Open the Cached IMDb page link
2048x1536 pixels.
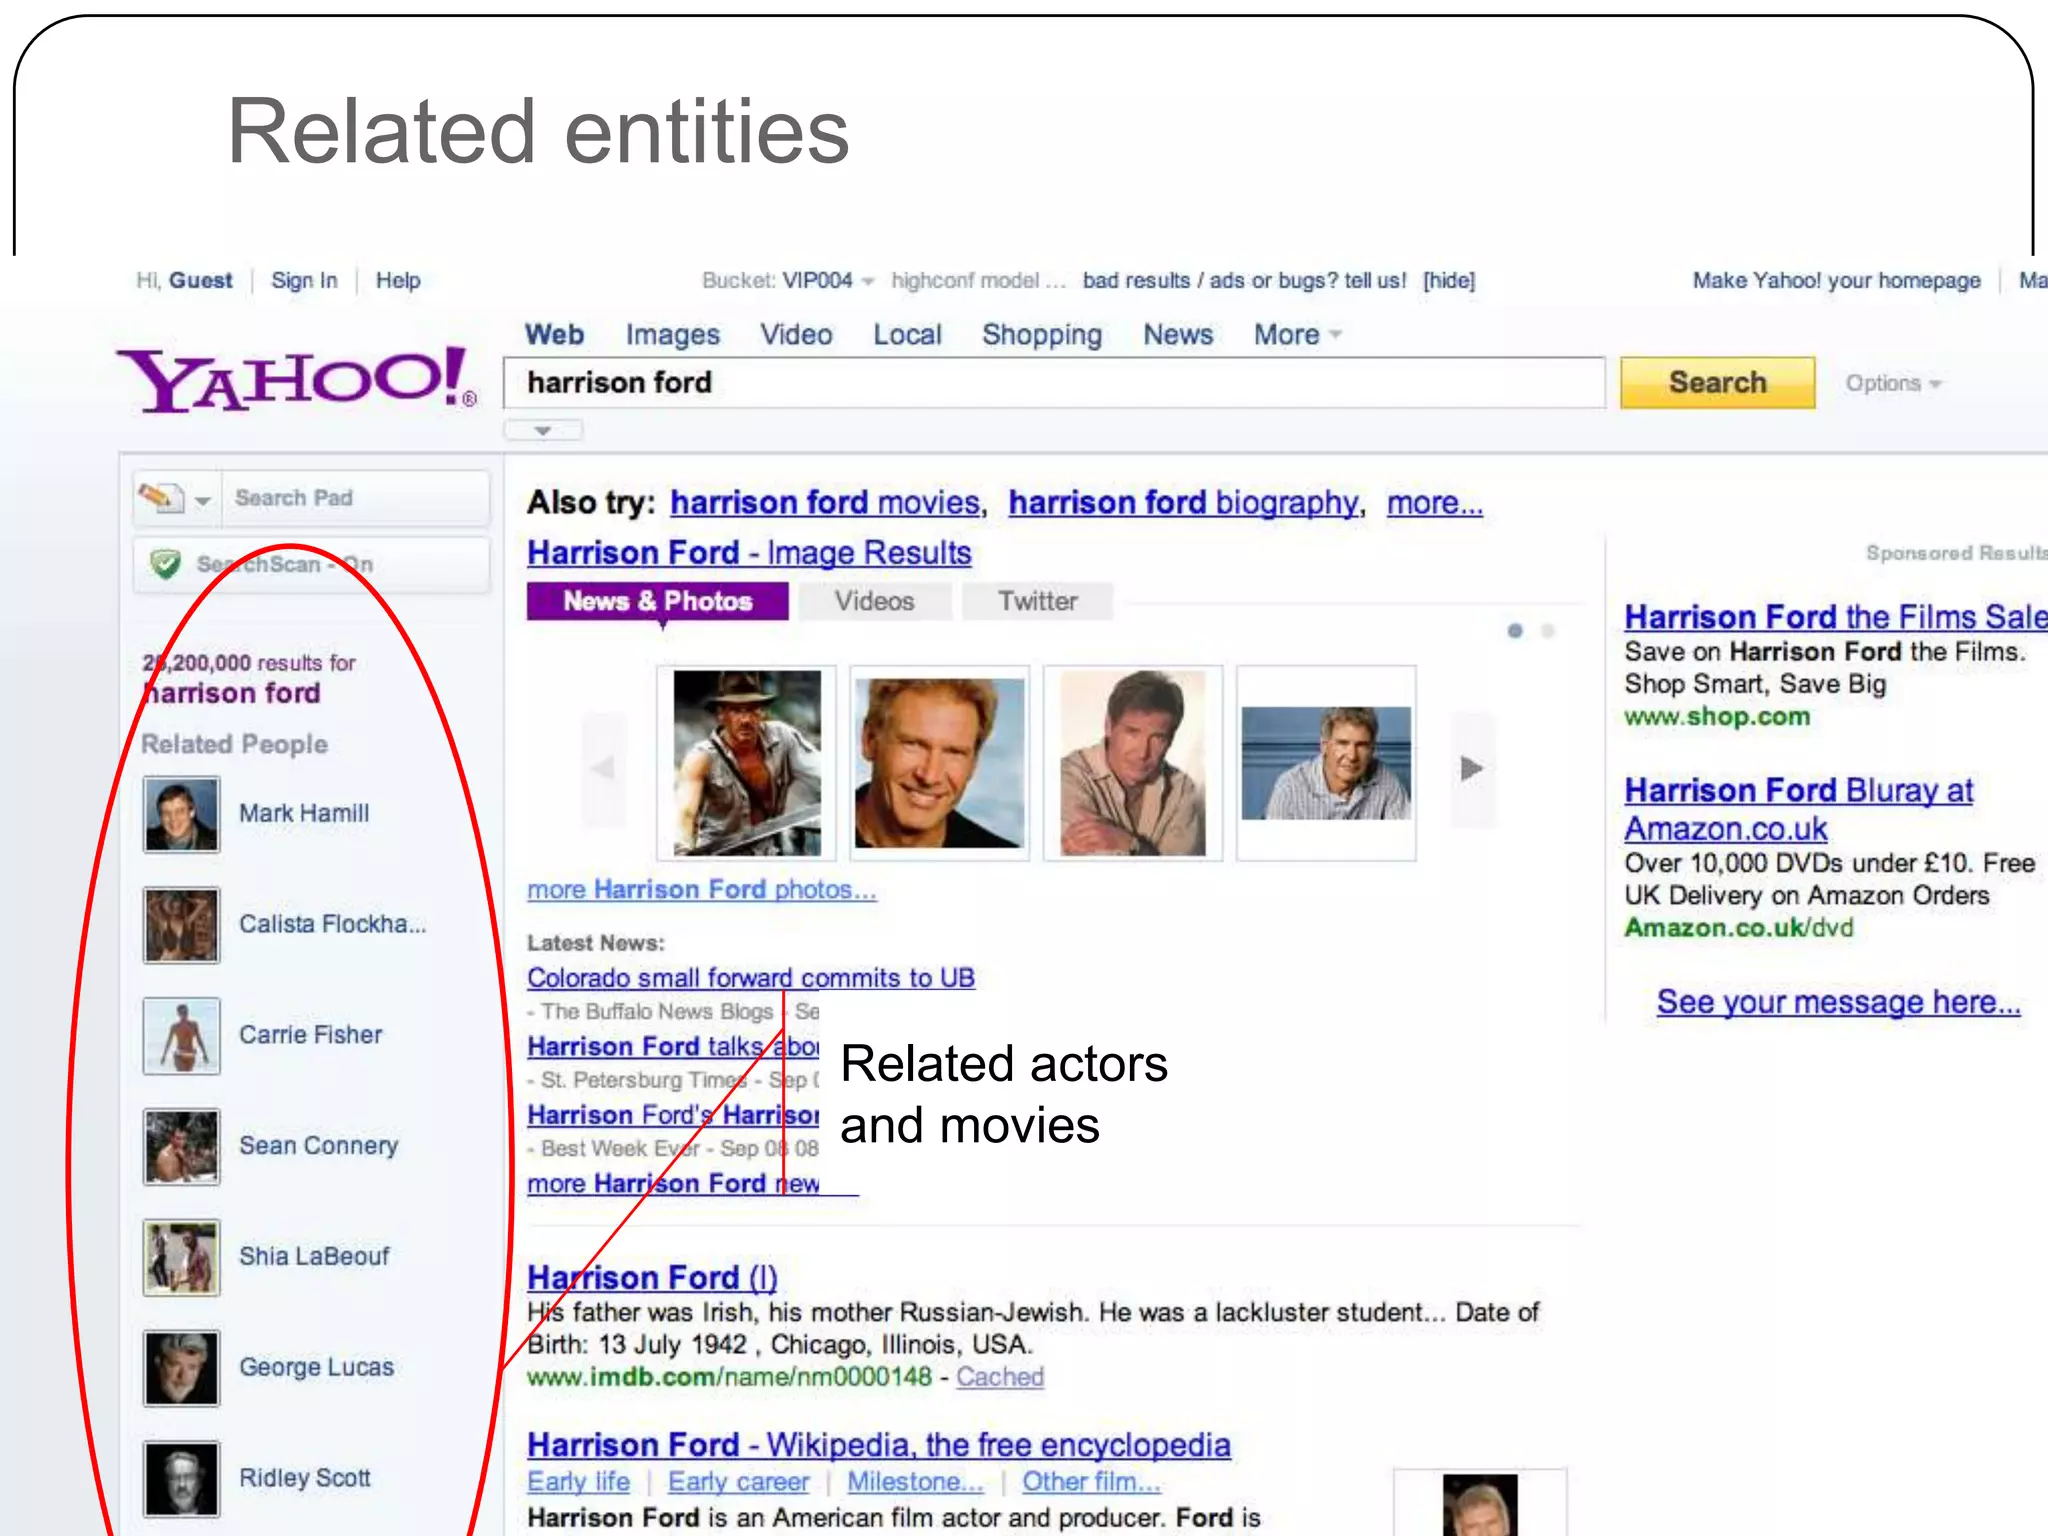pos(1000,1377)
